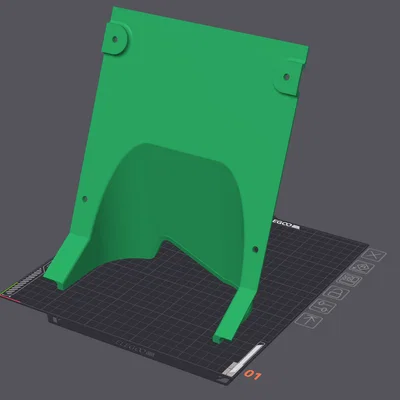Click the plate arrow icon below settings
The image size is (400, 400).
(309, 321)
